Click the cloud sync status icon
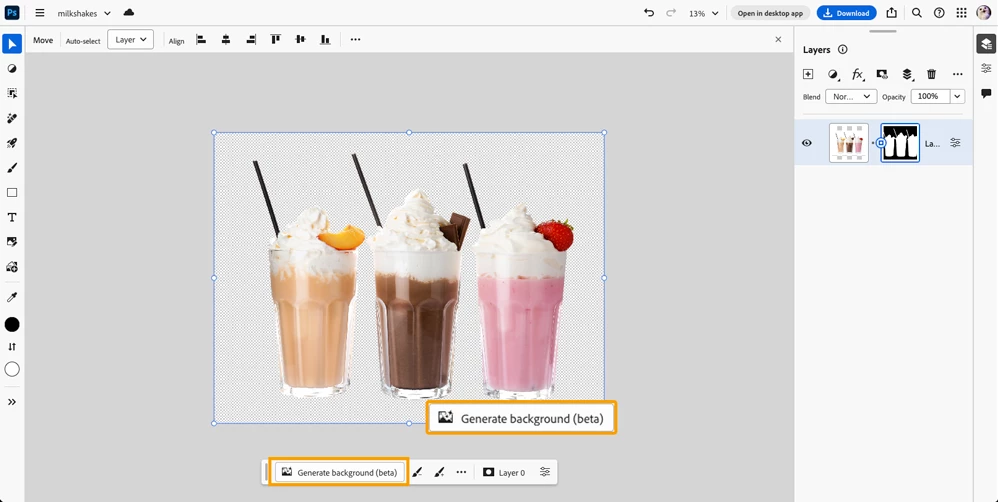 tap(129, 13)
